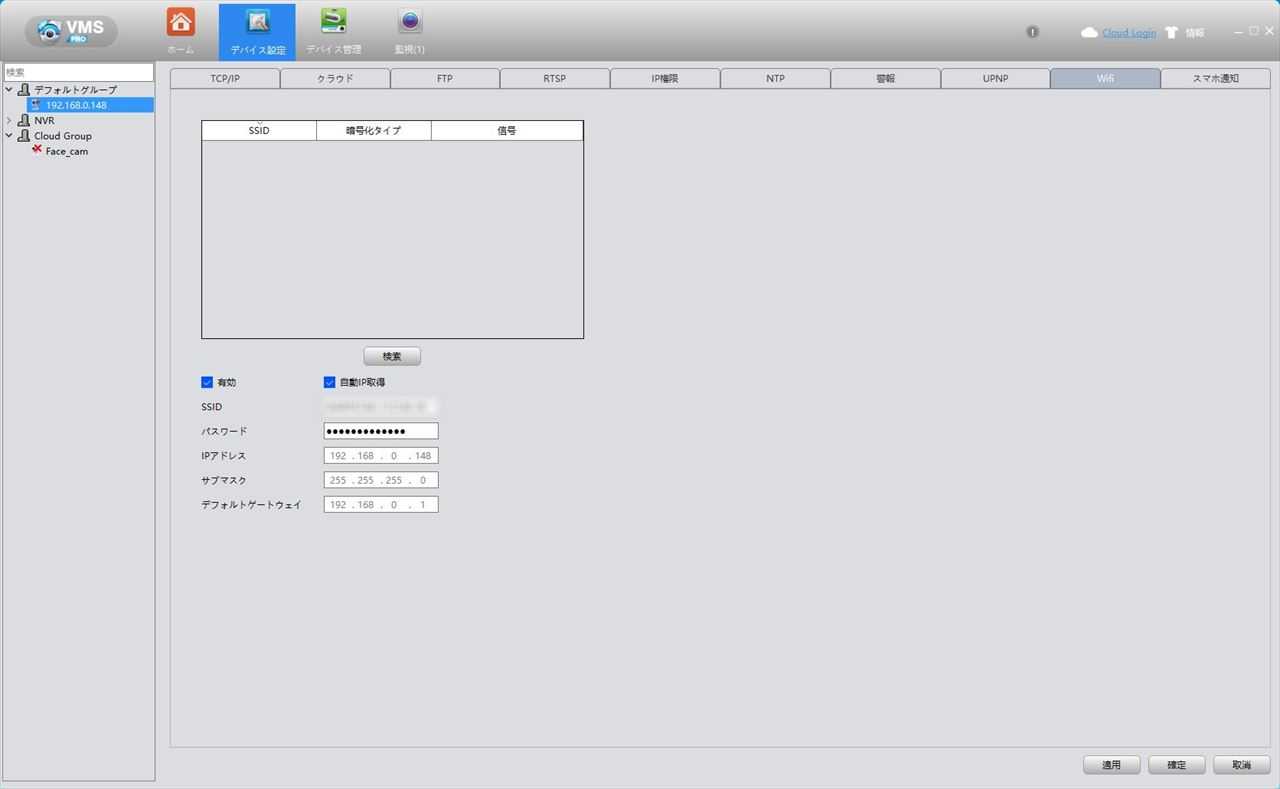
Task: Select Face_cam in the tree
Action: pos(67,151)
